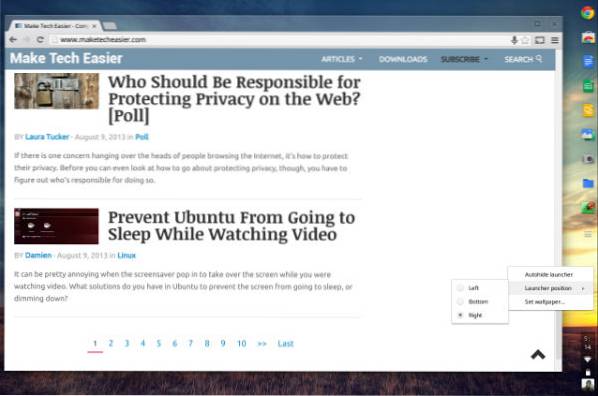Viewport: 598px width, 396px height.
Task: Open the Prevent Ubuntu sleep article headline
Action: [231, 226]
